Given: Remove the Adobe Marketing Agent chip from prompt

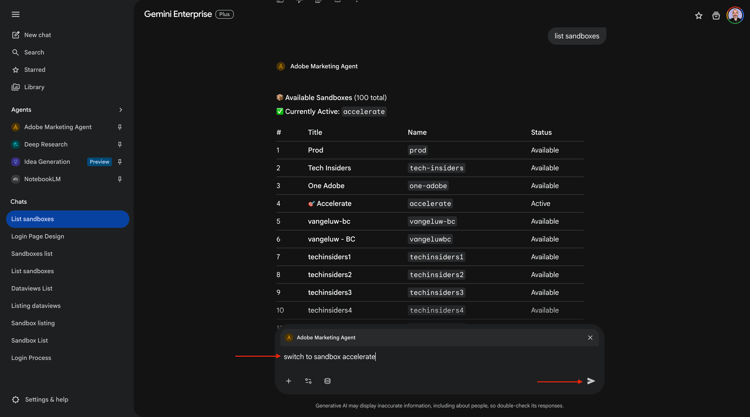Looking at the screenshot, I should (x=590, y=338).
